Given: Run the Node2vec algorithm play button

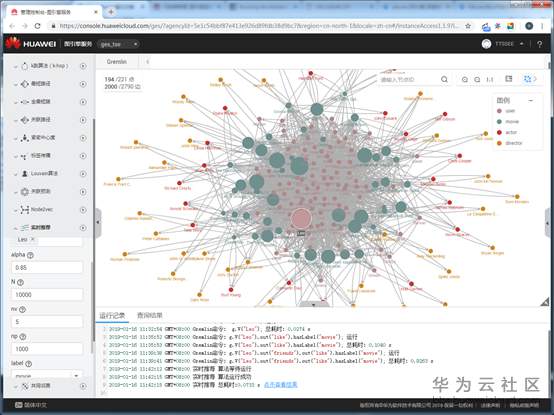Looking at the screenshot, I should 83,210.
